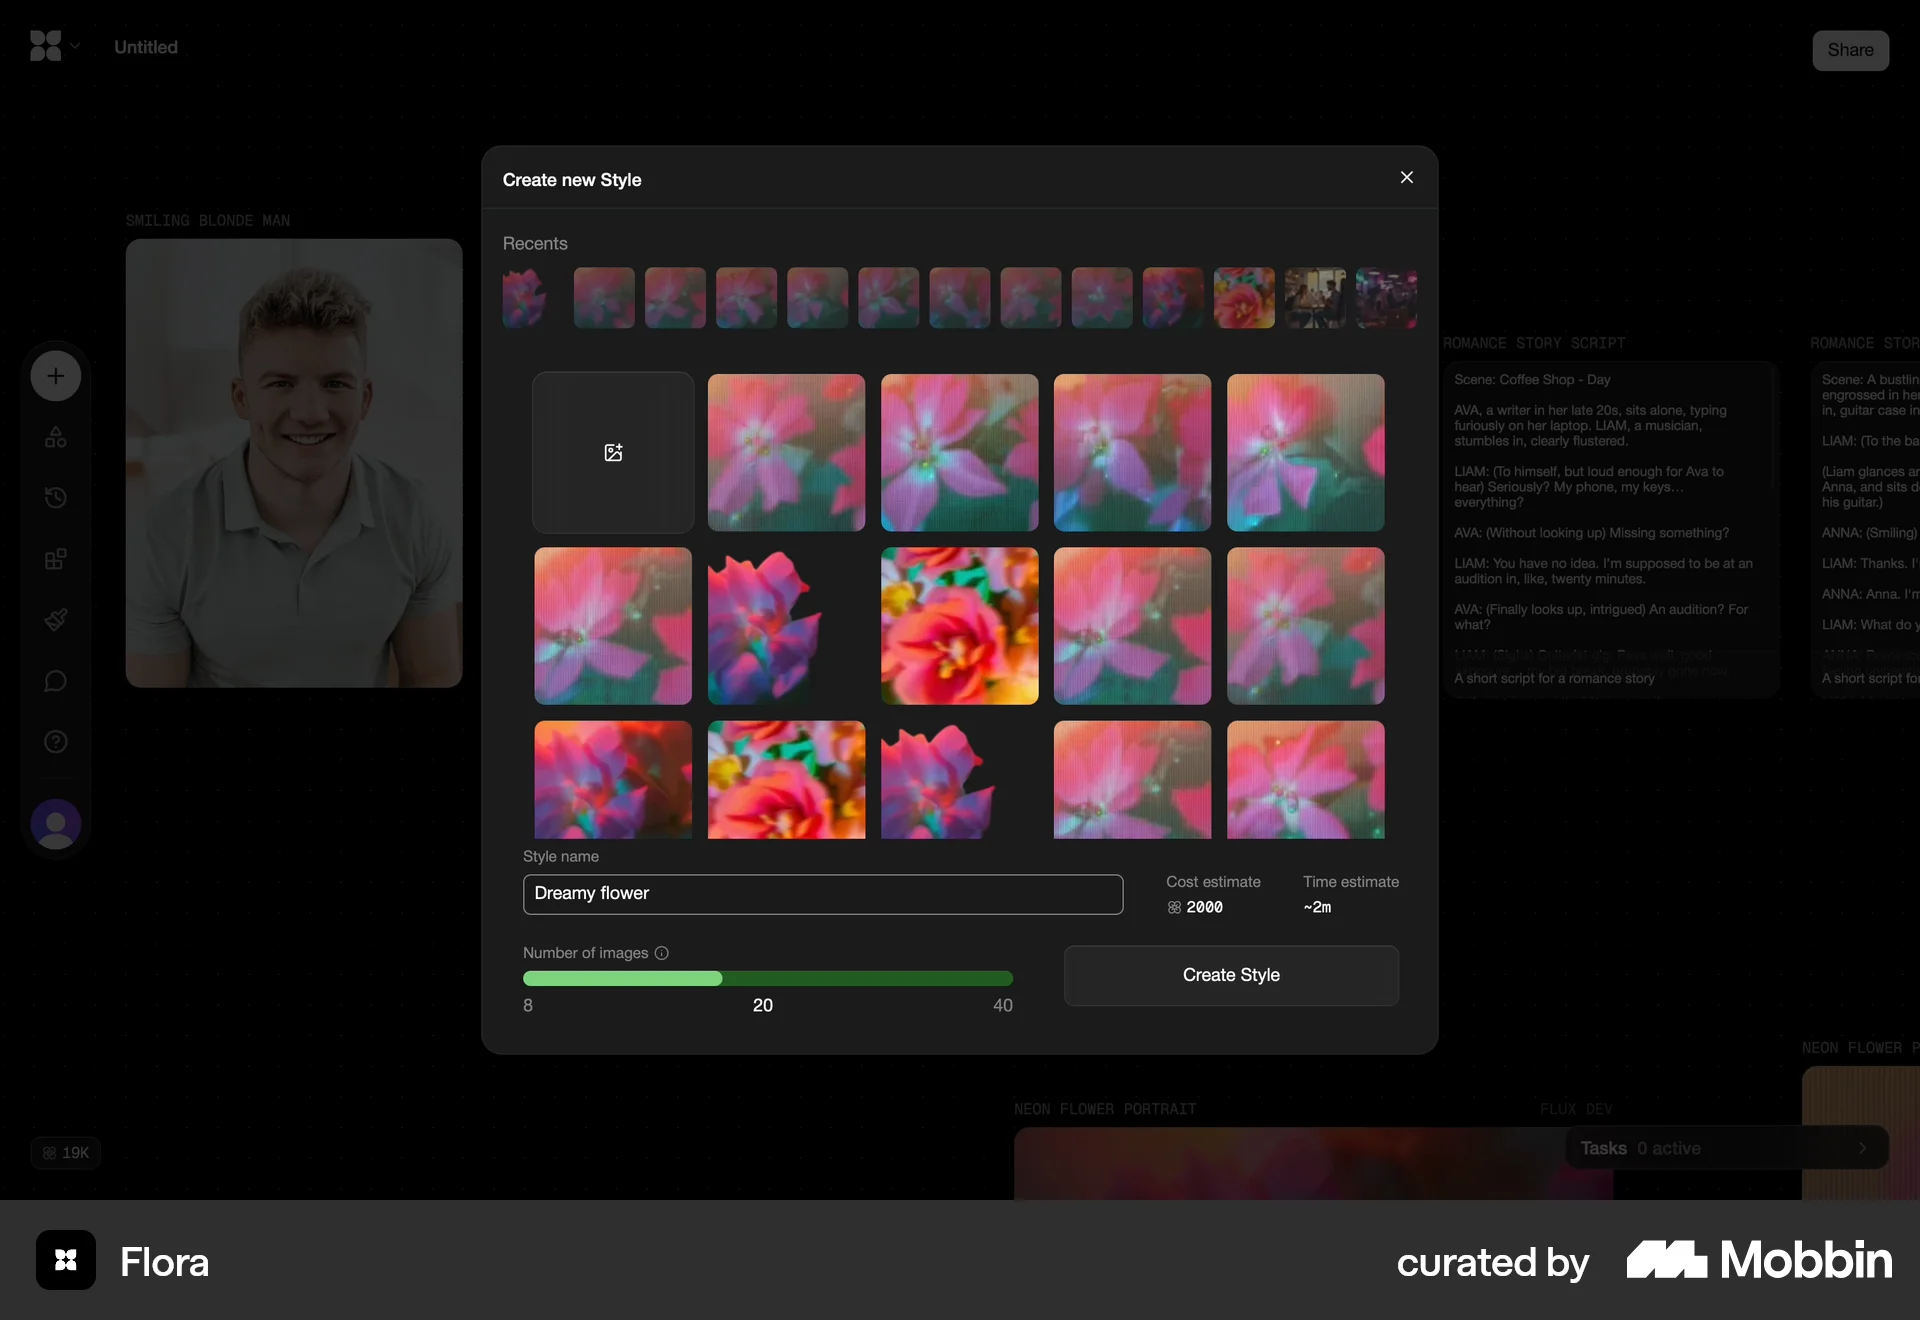This screenshot has width=1920, height=1320.
Task: Click the Share button
Action: point(1850,50)
